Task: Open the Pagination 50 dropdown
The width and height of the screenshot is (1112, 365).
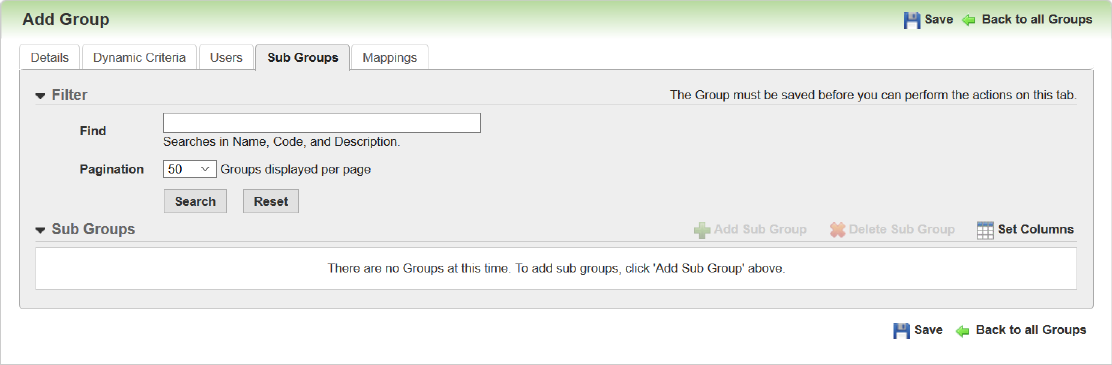Action: tap(189, 169)
